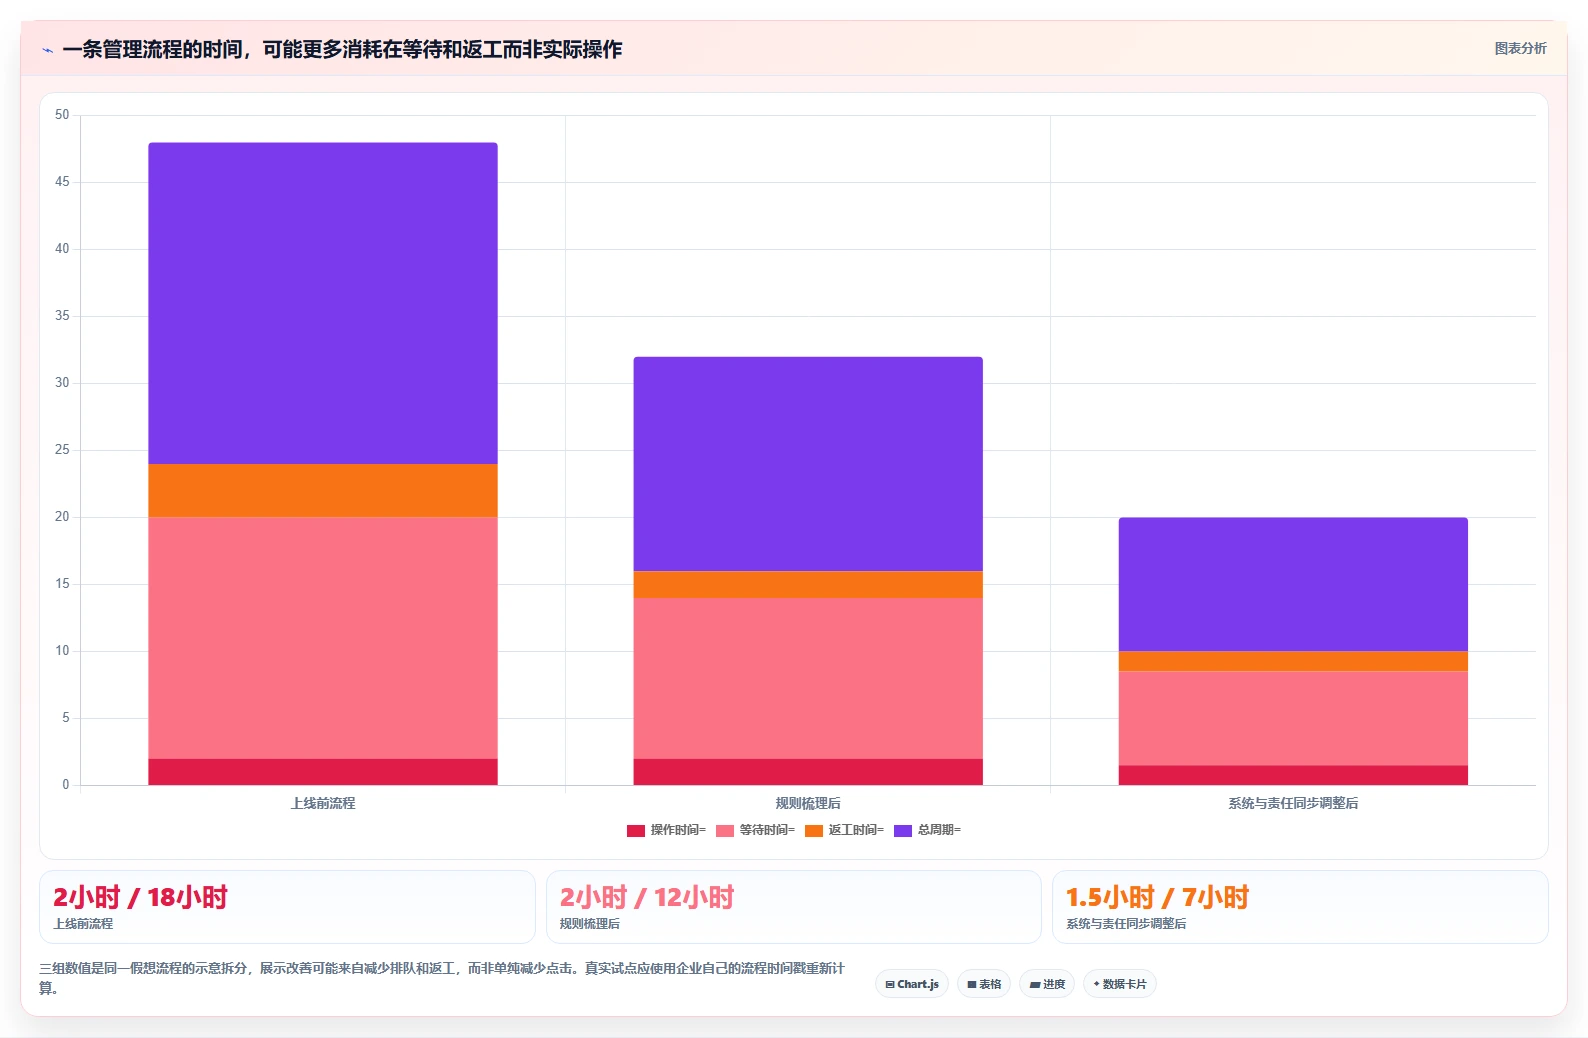Open the 图表分析 label in the header
Image resolution: width=1588 pixels, height=1038 pixels.
[x=1520, y=48]
